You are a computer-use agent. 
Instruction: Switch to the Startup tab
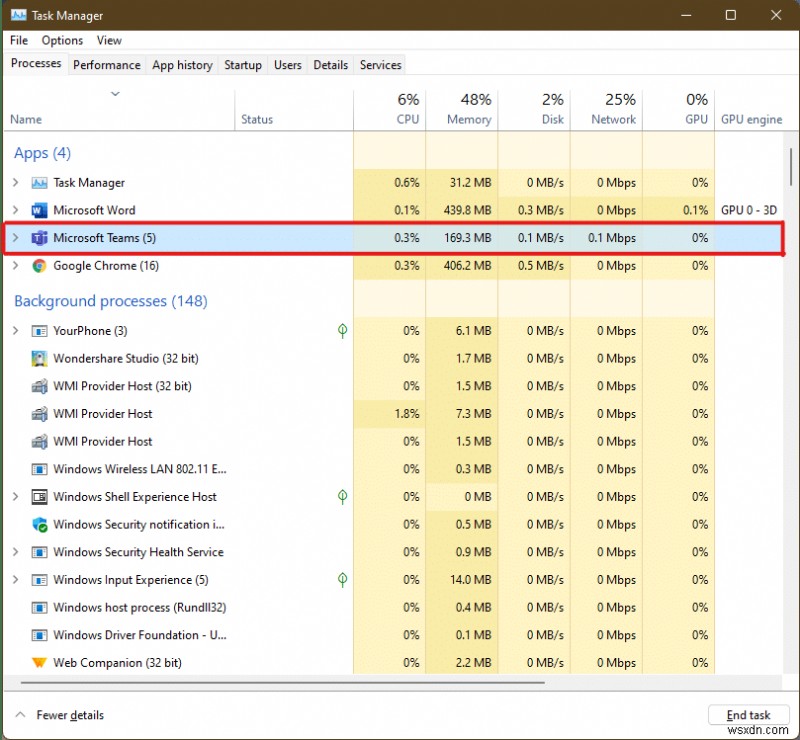243,65
